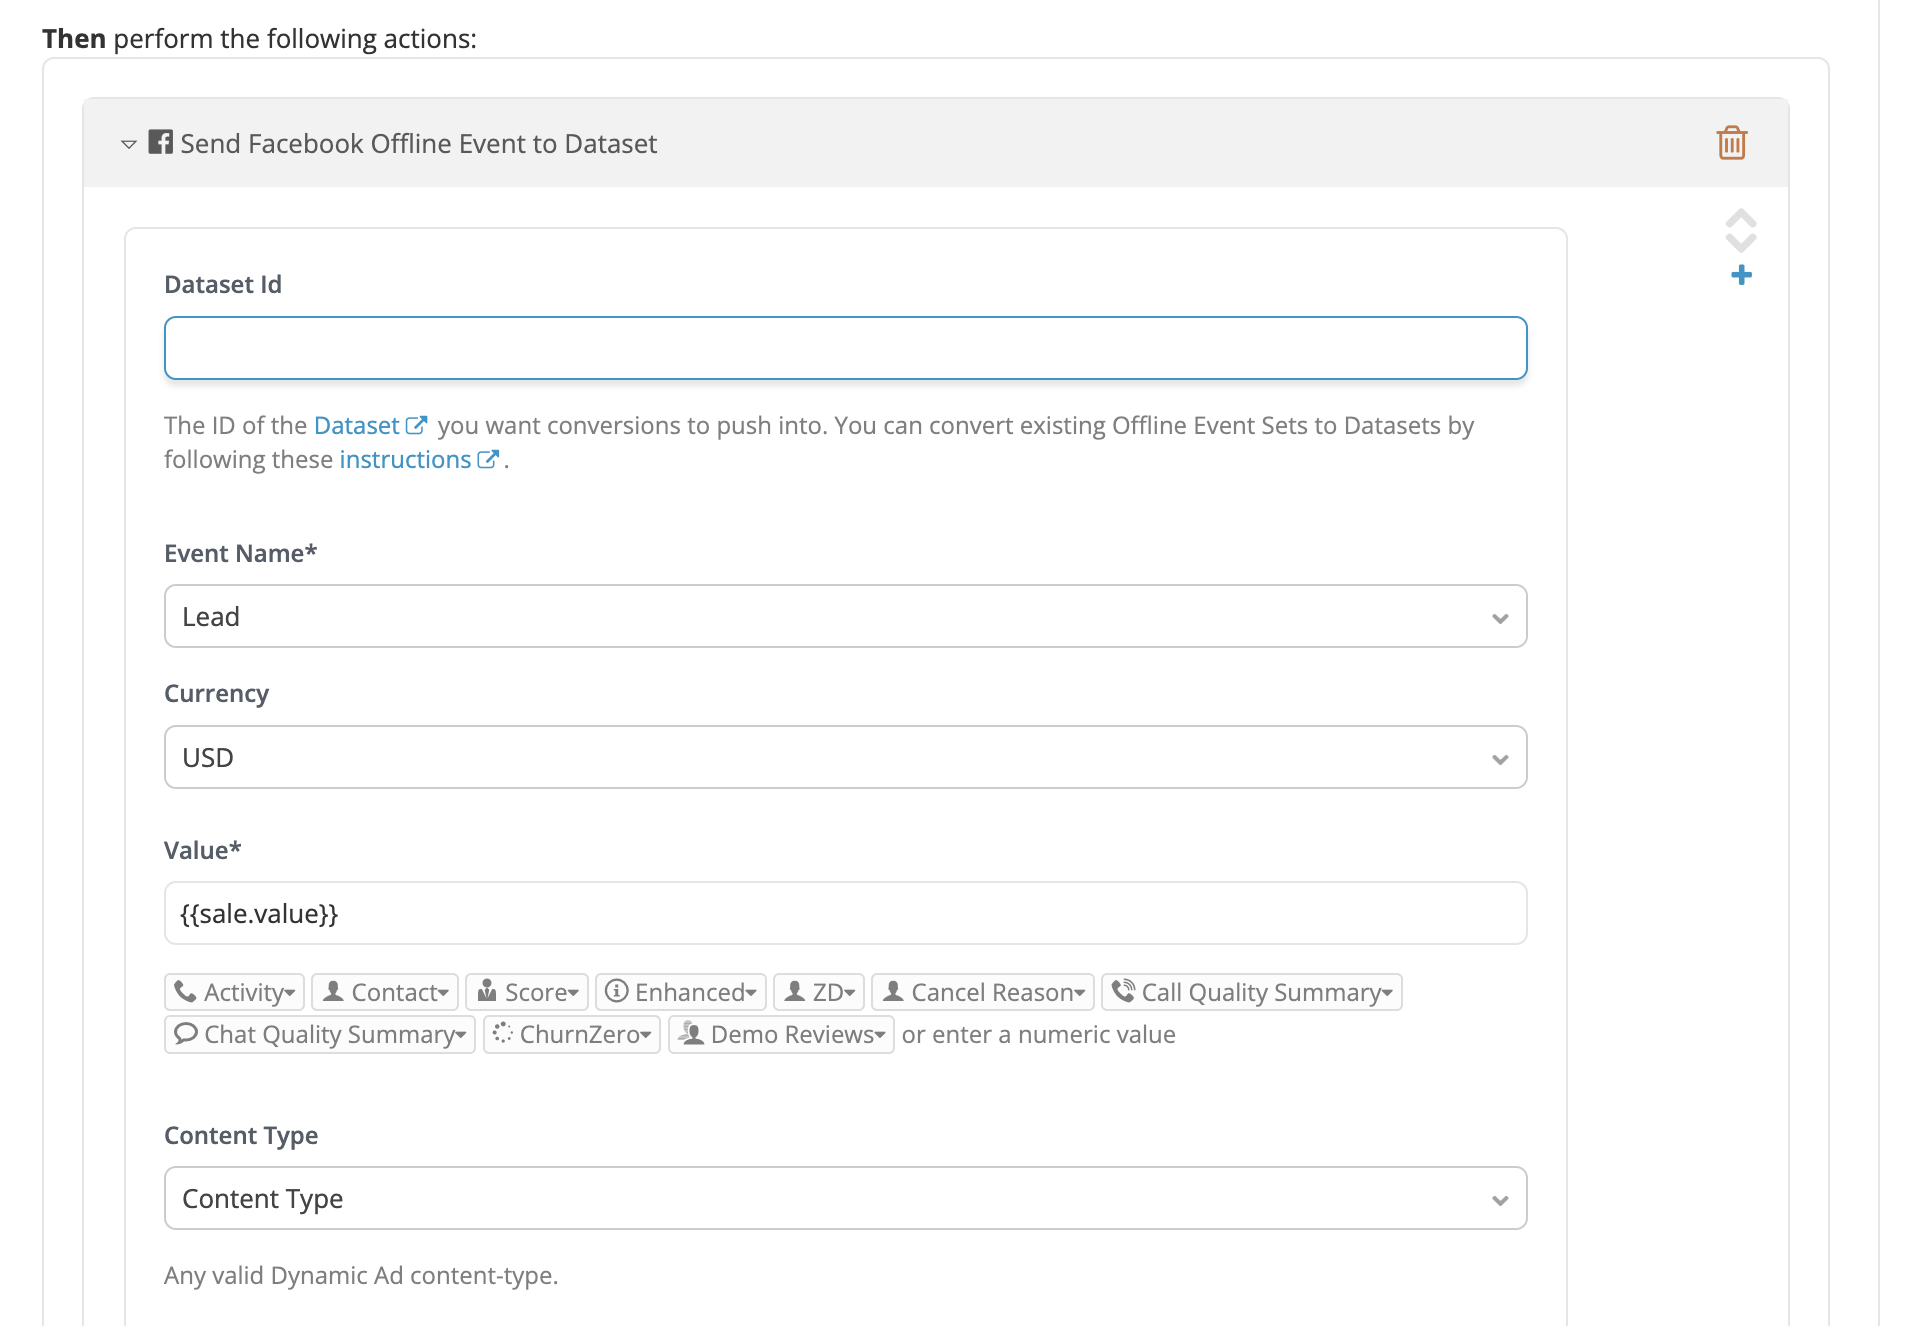This screenshot has height=1326, width=1912.
Task: Open the Activity variable menu
Action: [234, 992]
